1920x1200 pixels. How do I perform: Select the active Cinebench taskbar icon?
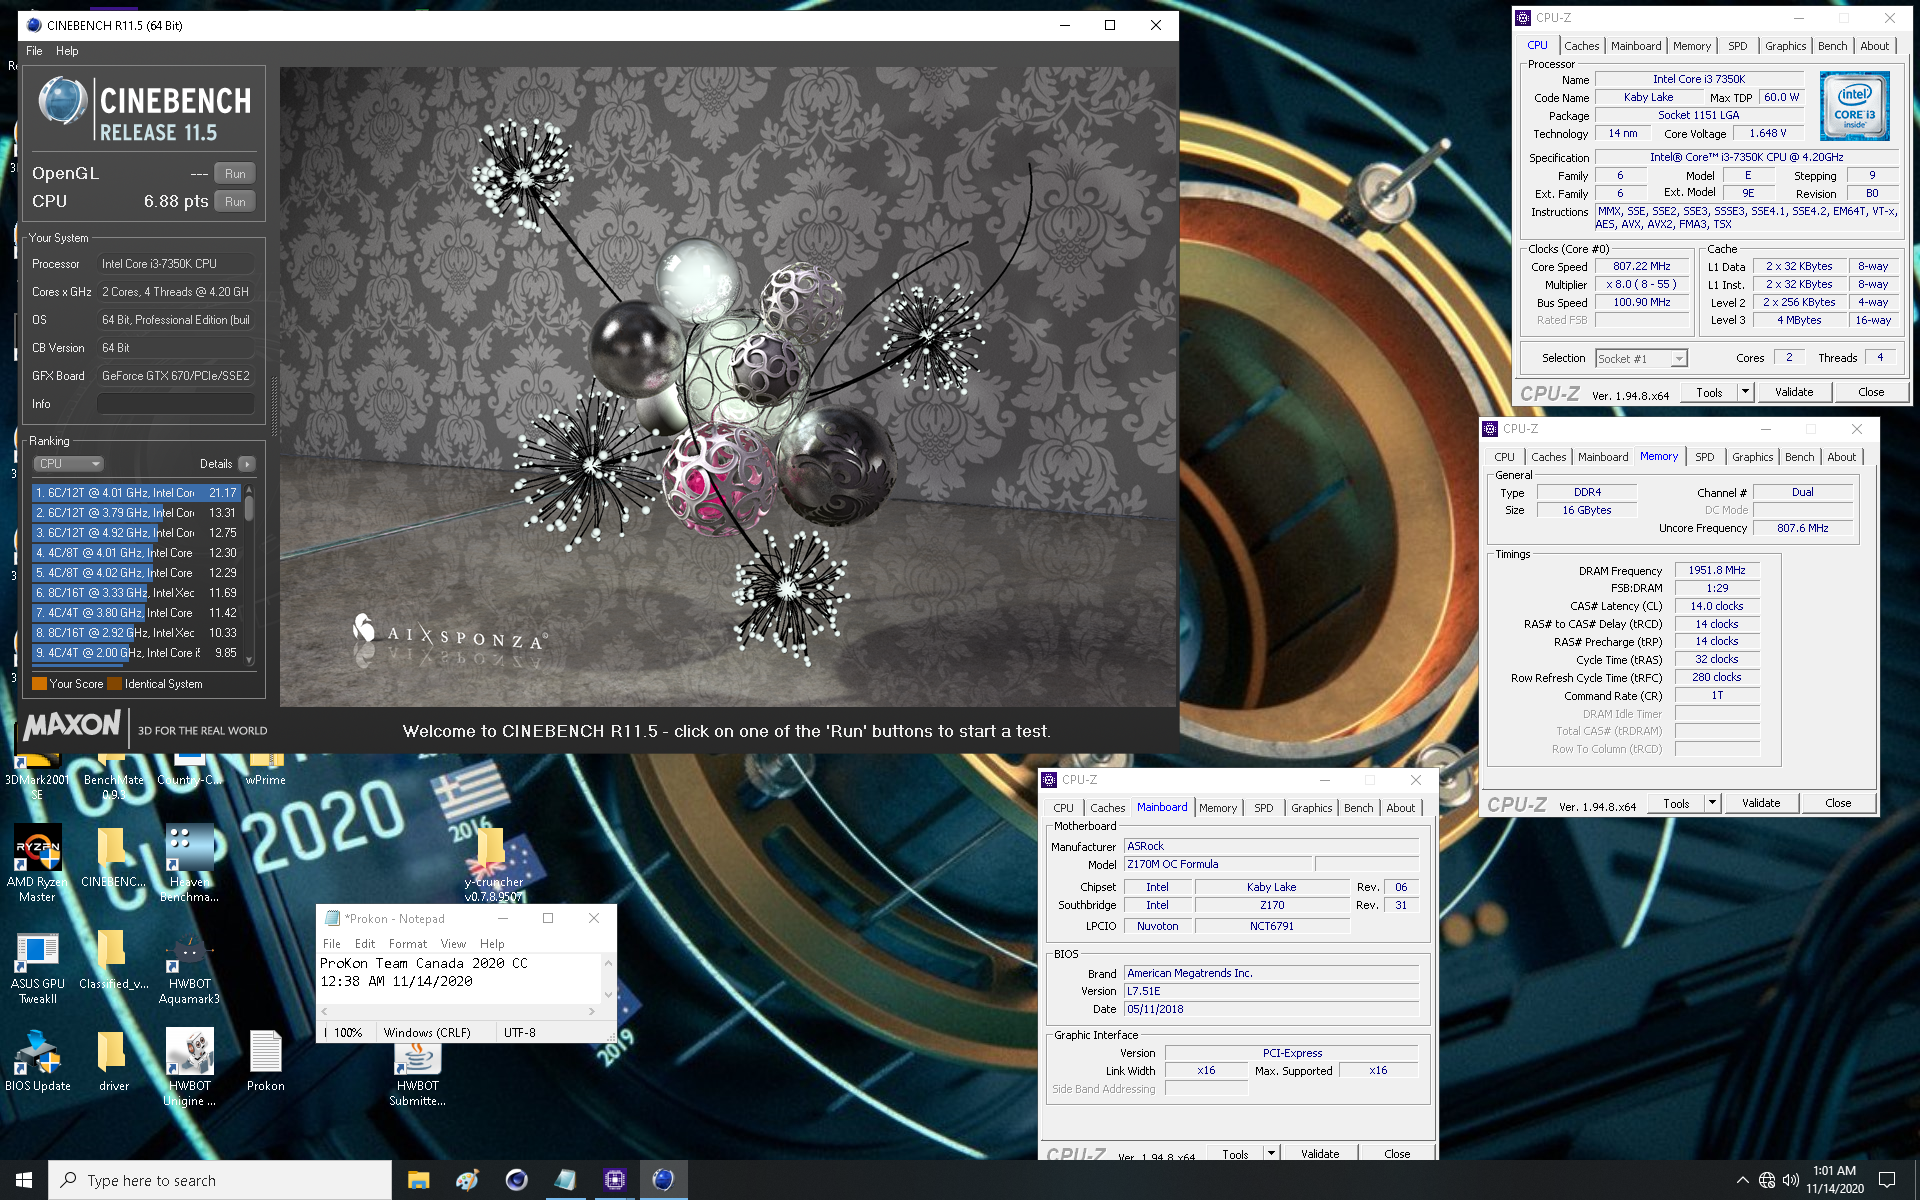(663, 1180)
